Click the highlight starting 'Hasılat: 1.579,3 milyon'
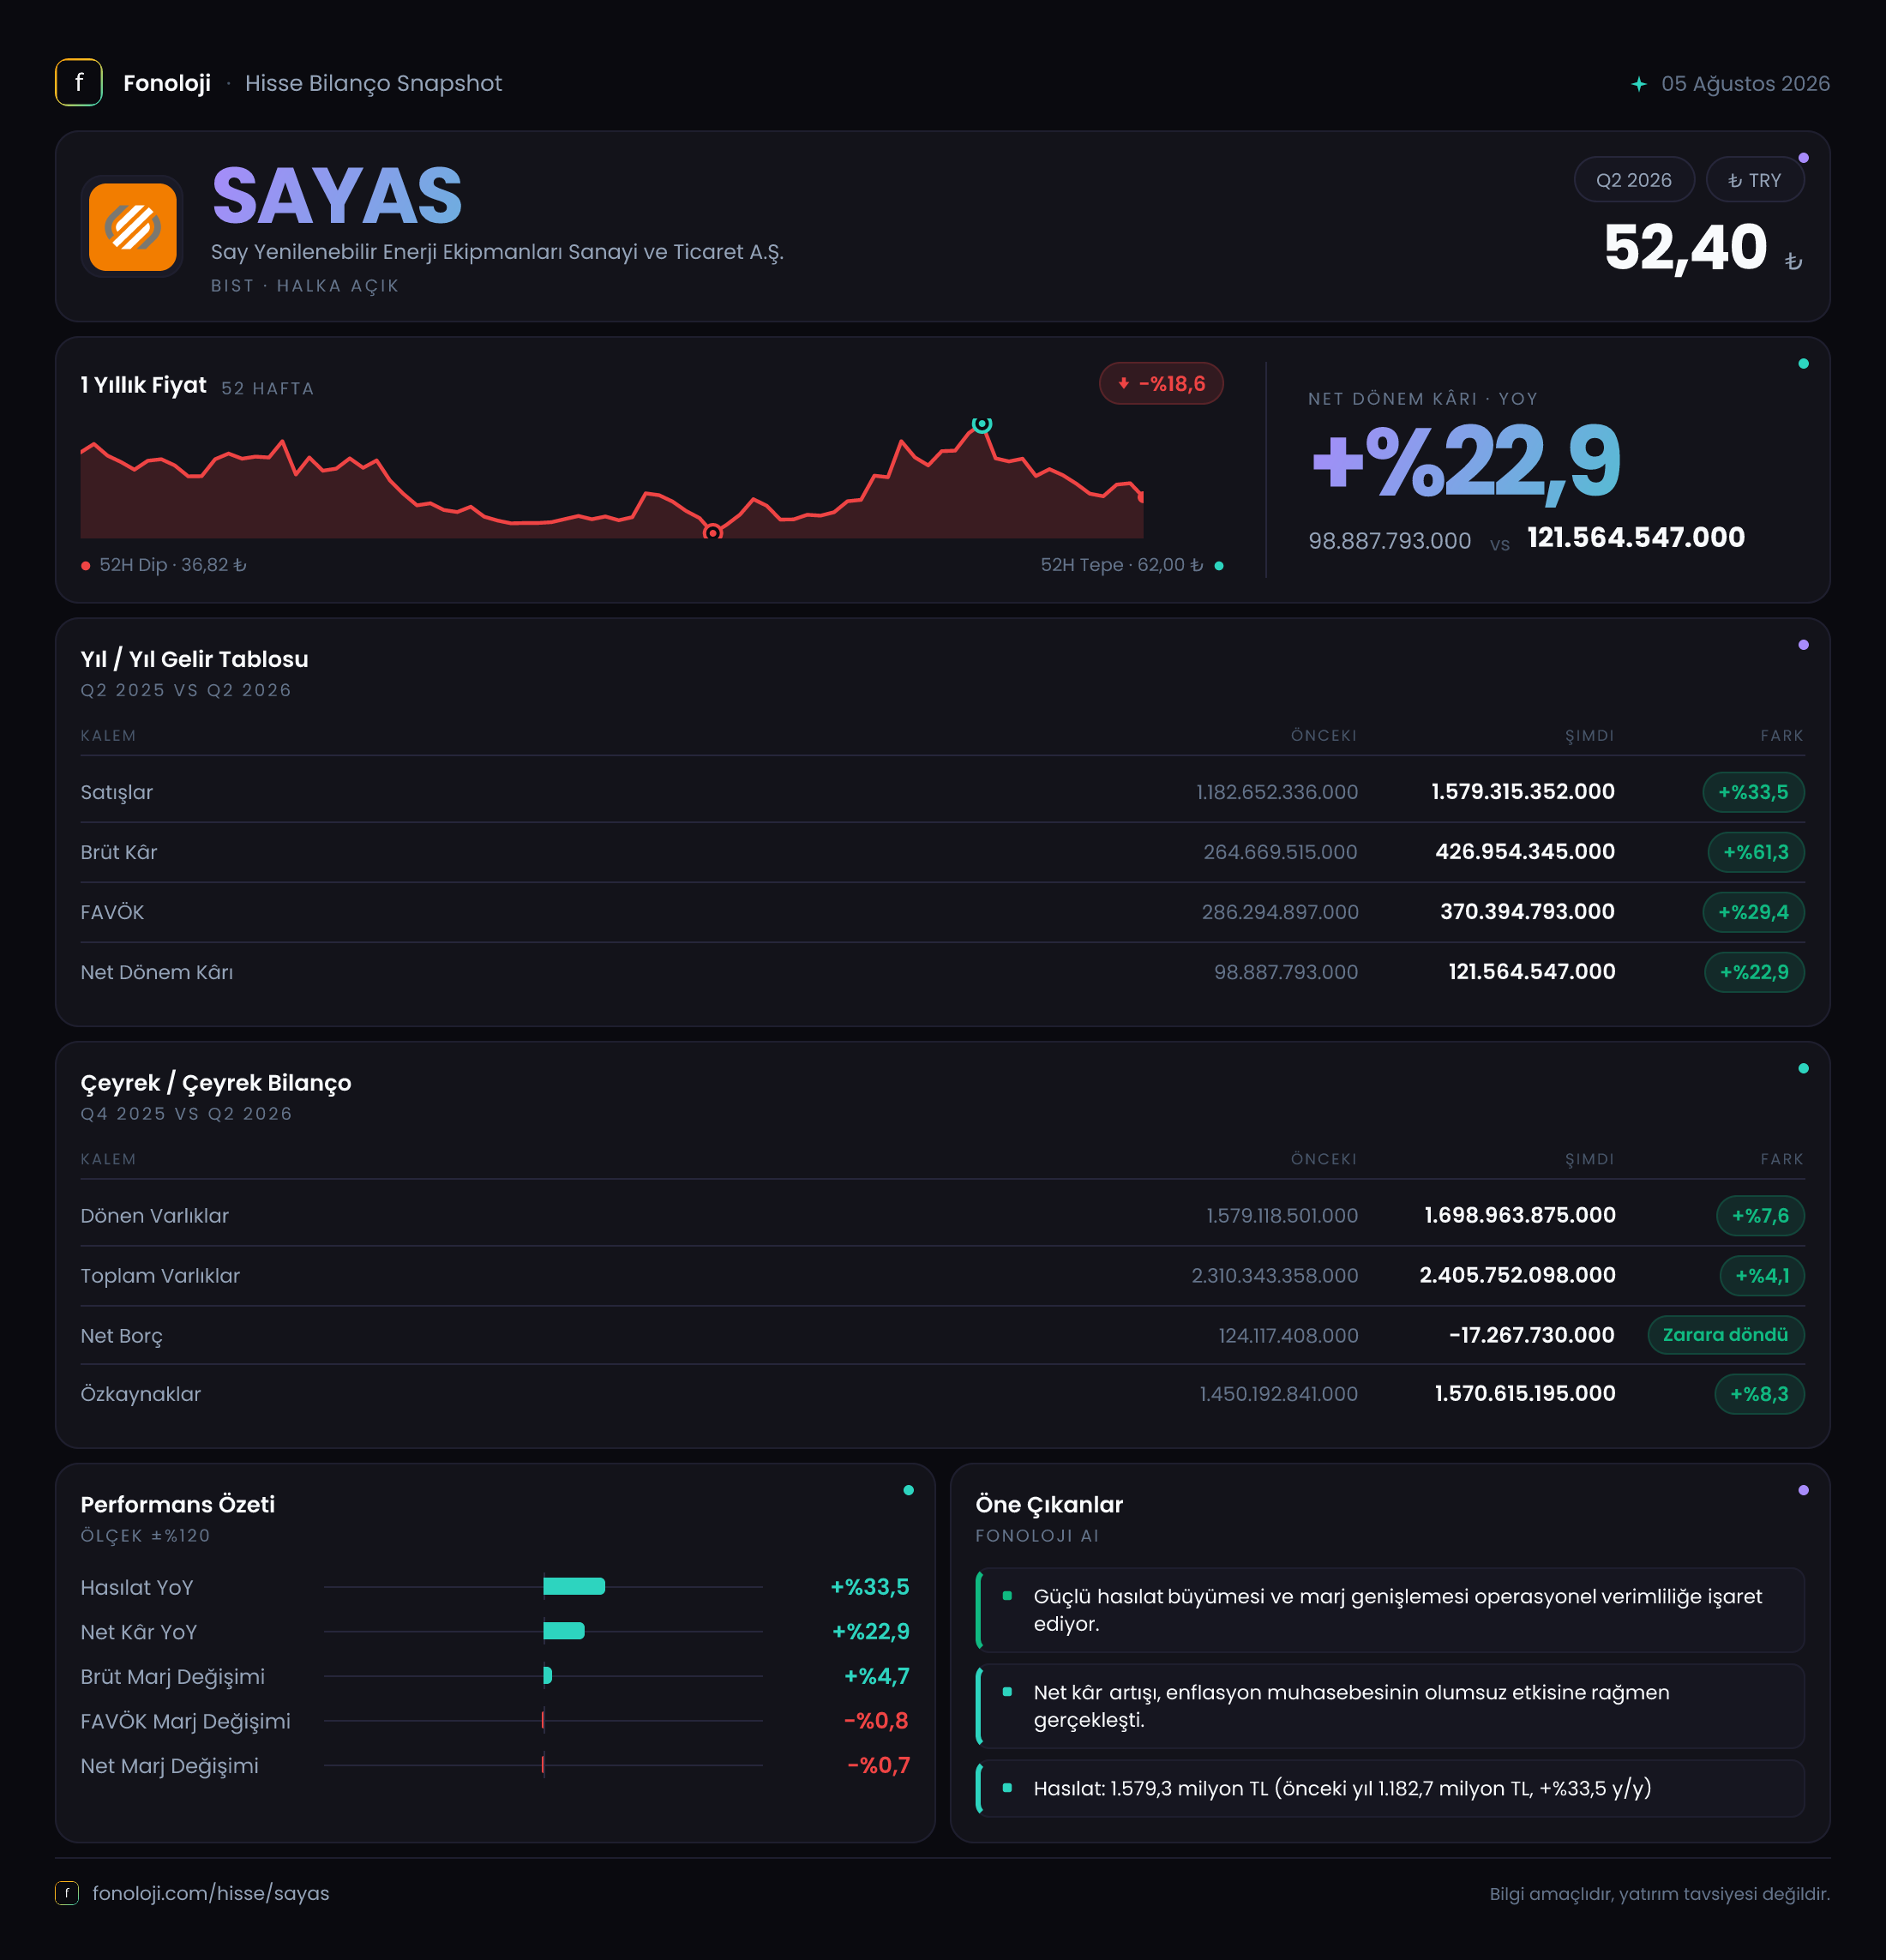This screenshot has width=1886, height=1960. [1390, 1788]
